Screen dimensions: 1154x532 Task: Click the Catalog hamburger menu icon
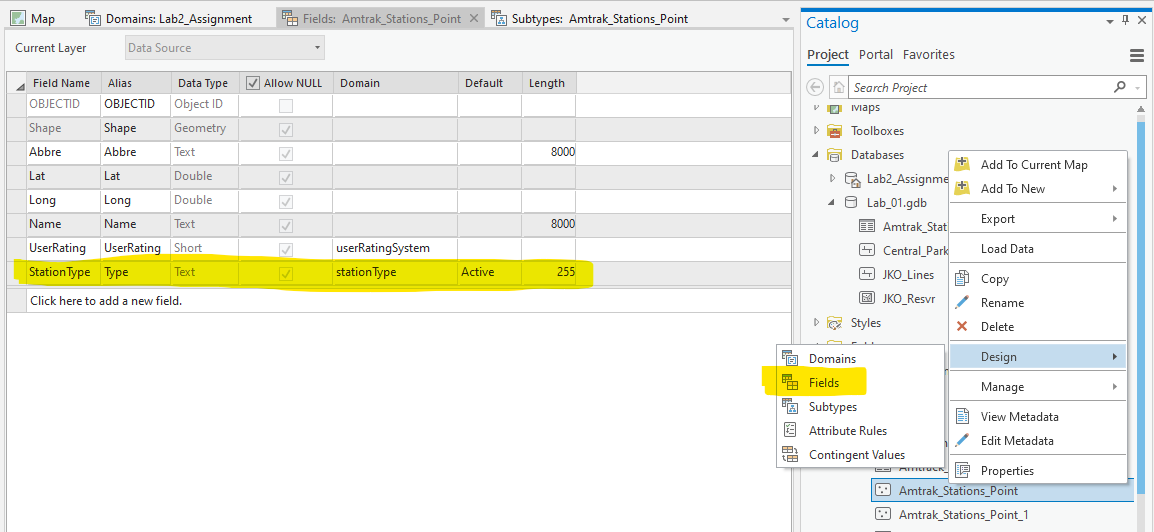1136,55
